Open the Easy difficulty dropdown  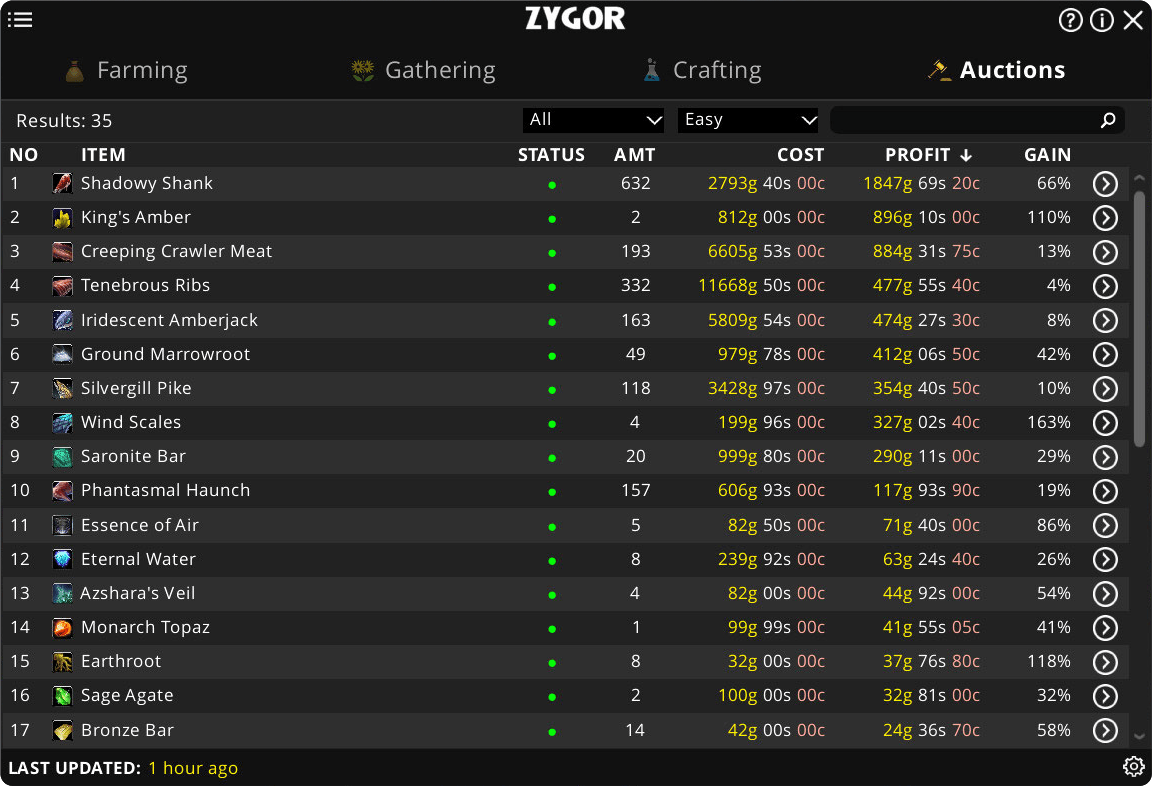pyautogui.click(x=748, y=120)
